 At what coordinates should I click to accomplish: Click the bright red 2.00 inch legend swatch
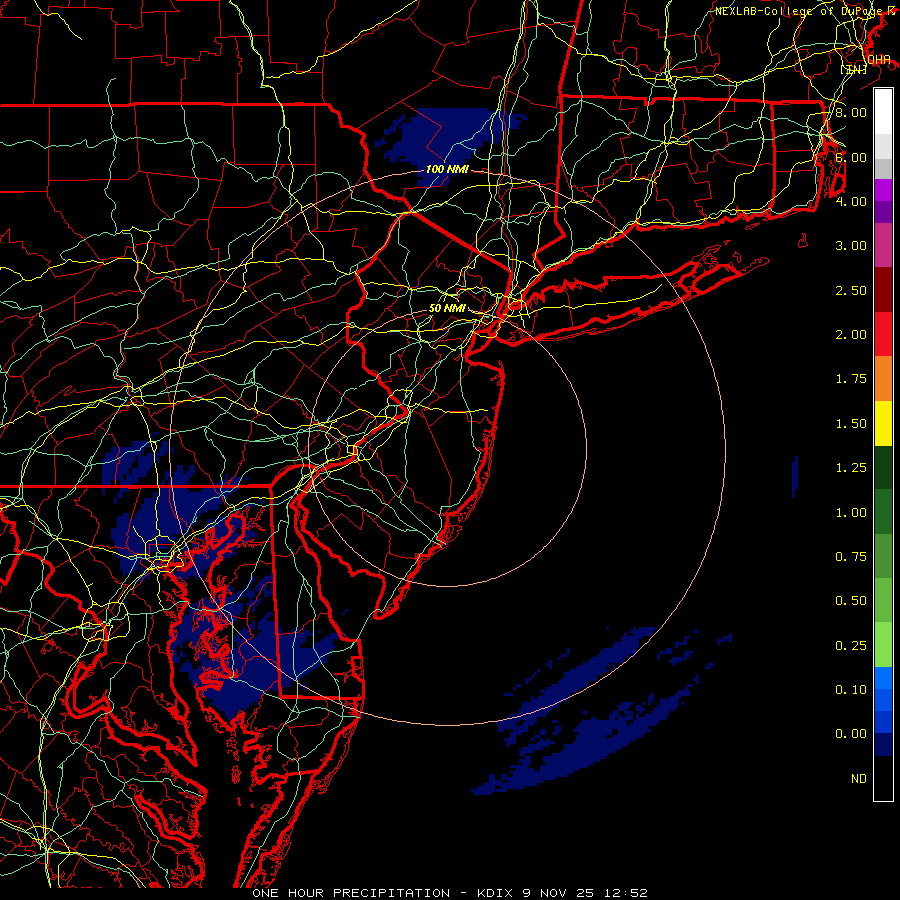[x=883, y=334]
